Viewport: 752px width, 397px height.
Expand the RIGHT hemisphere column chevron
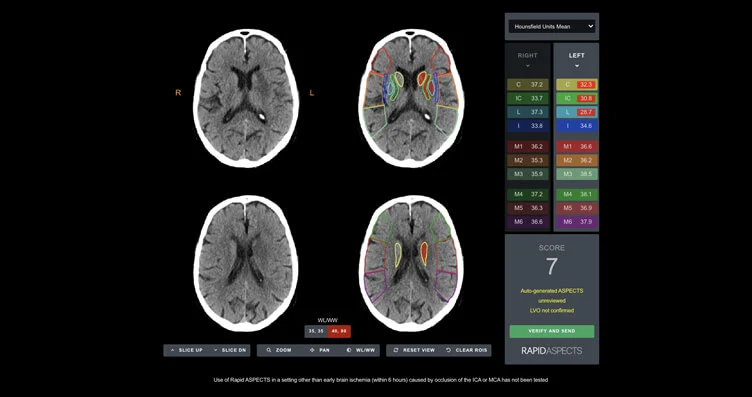coord(527,66)
